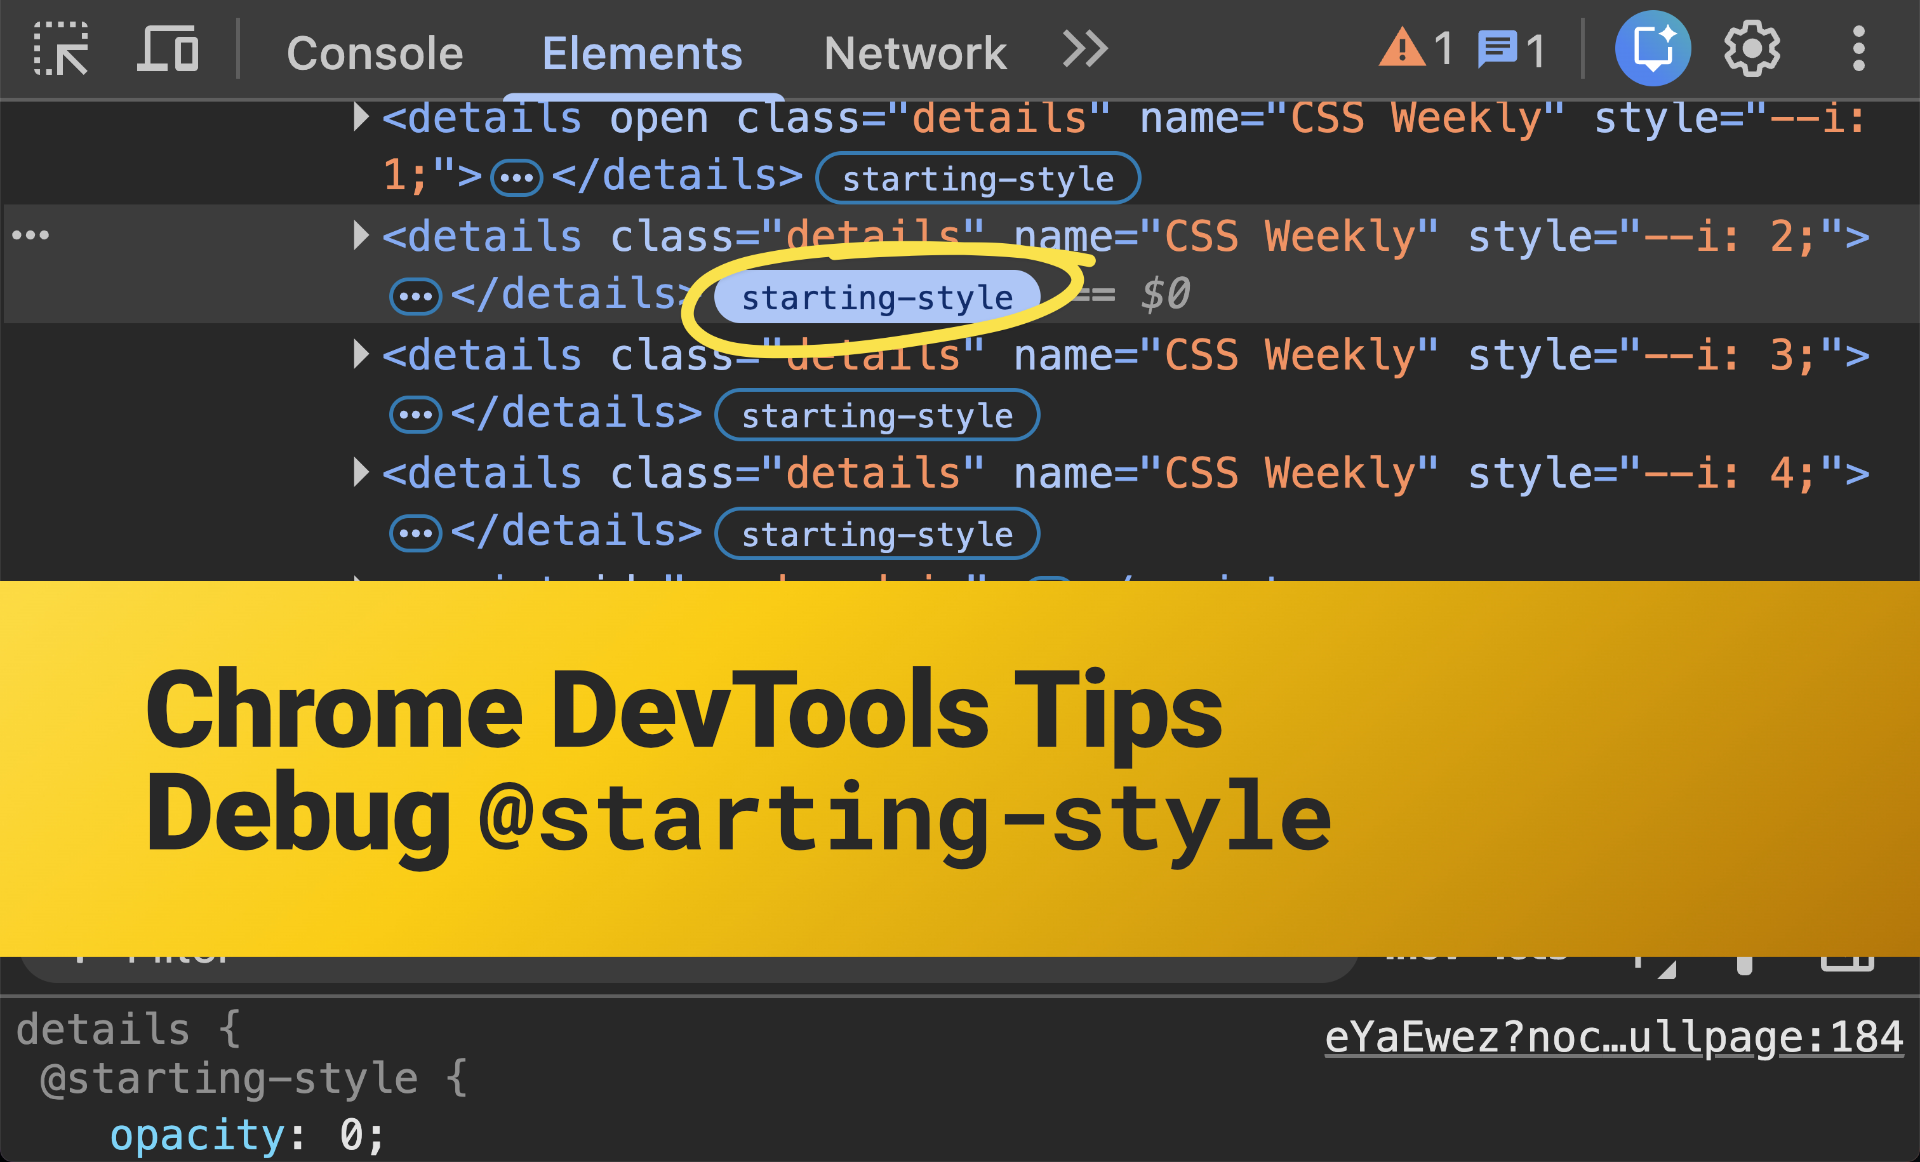Expand the details element with --i: 4

tap(360, 473)
